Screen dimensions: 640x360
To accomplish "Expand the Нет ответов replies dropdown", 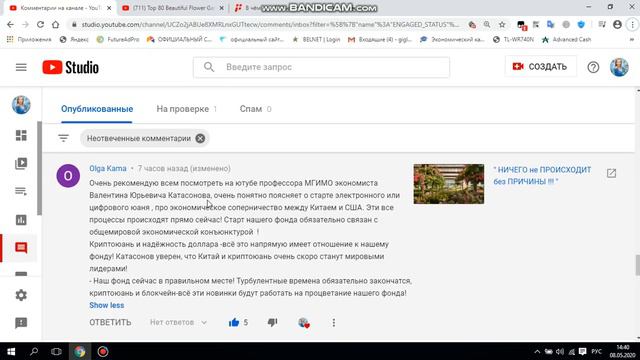I will pos(178,322).
